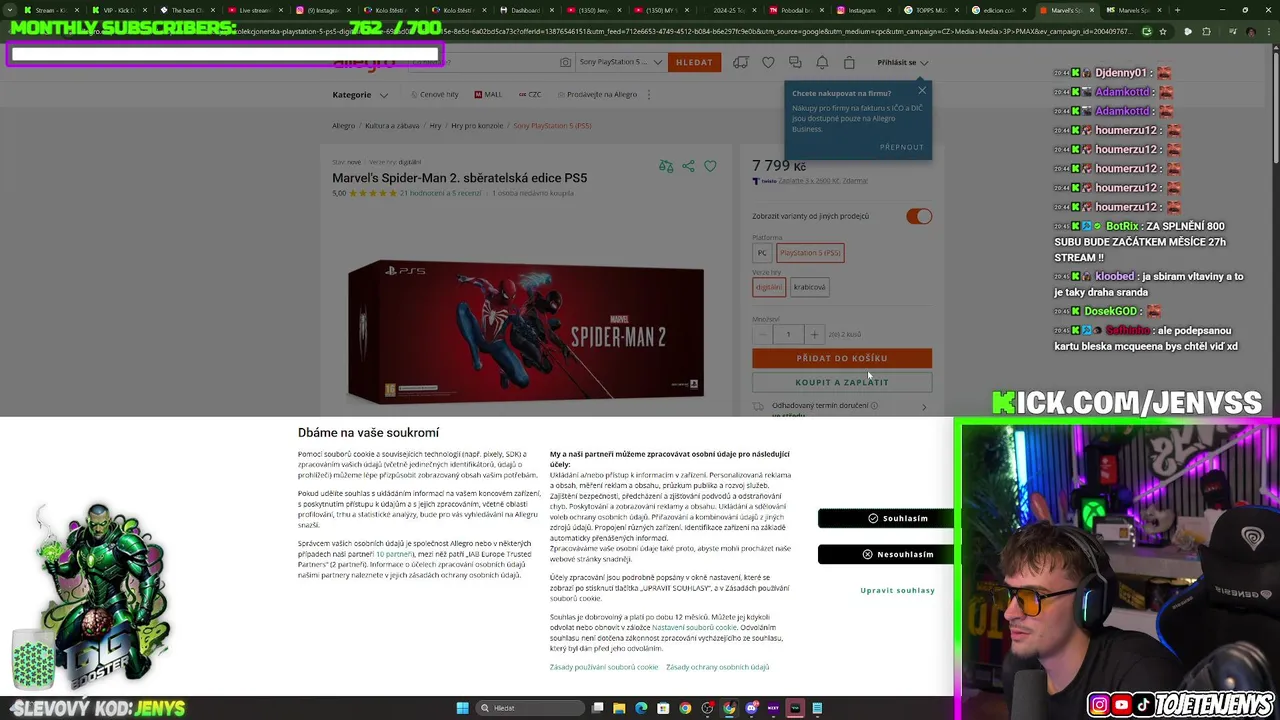Open Task View icon on taskbar
The image size is (1280, 720).
point(597,708)
